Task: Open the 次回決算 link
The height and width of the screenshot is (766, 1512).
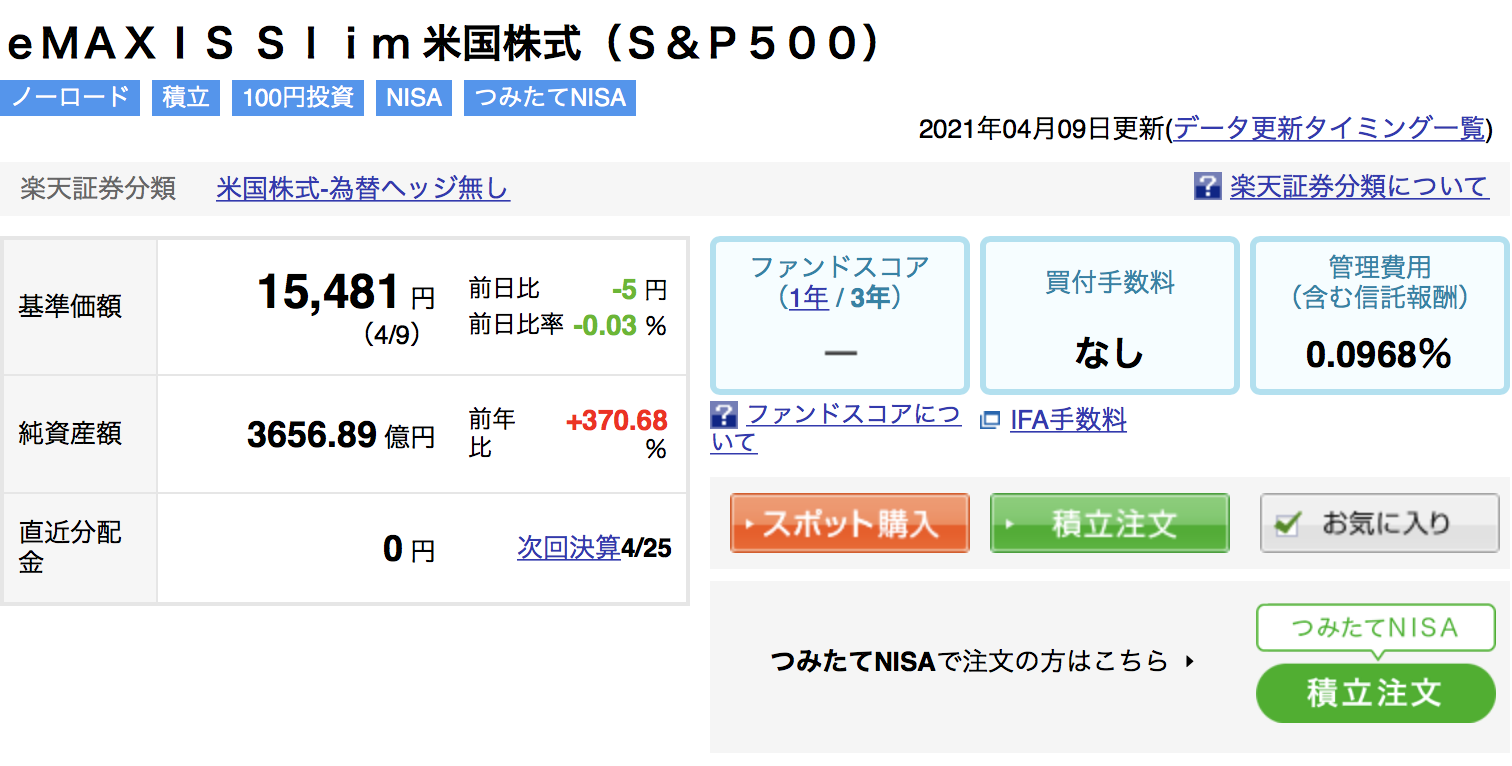Action: click(569, 548)
